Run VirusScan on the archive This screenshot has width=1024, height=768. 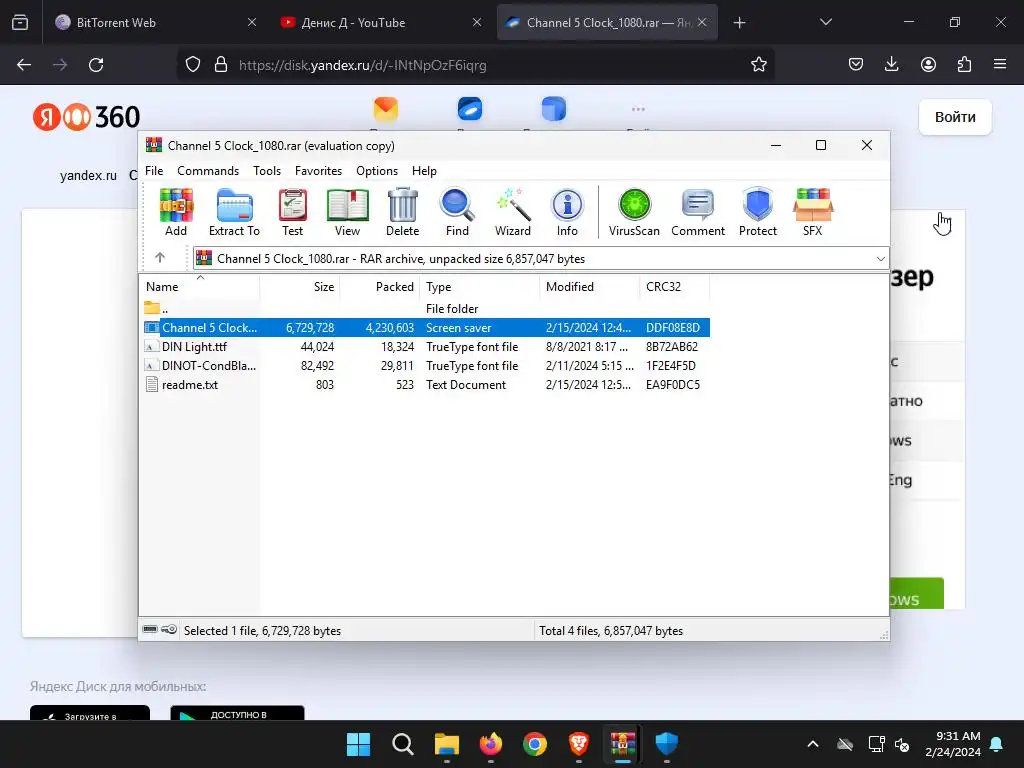pyautogui.click(x=634, y=212)
